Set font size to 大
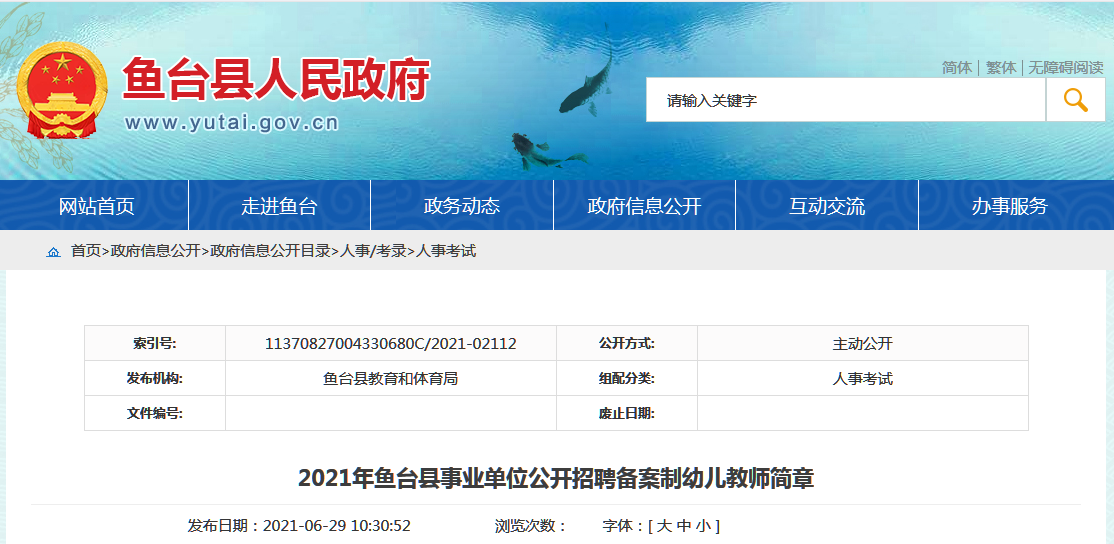The height and width of the screenshot is (544, 1114). tap(664, 526)
